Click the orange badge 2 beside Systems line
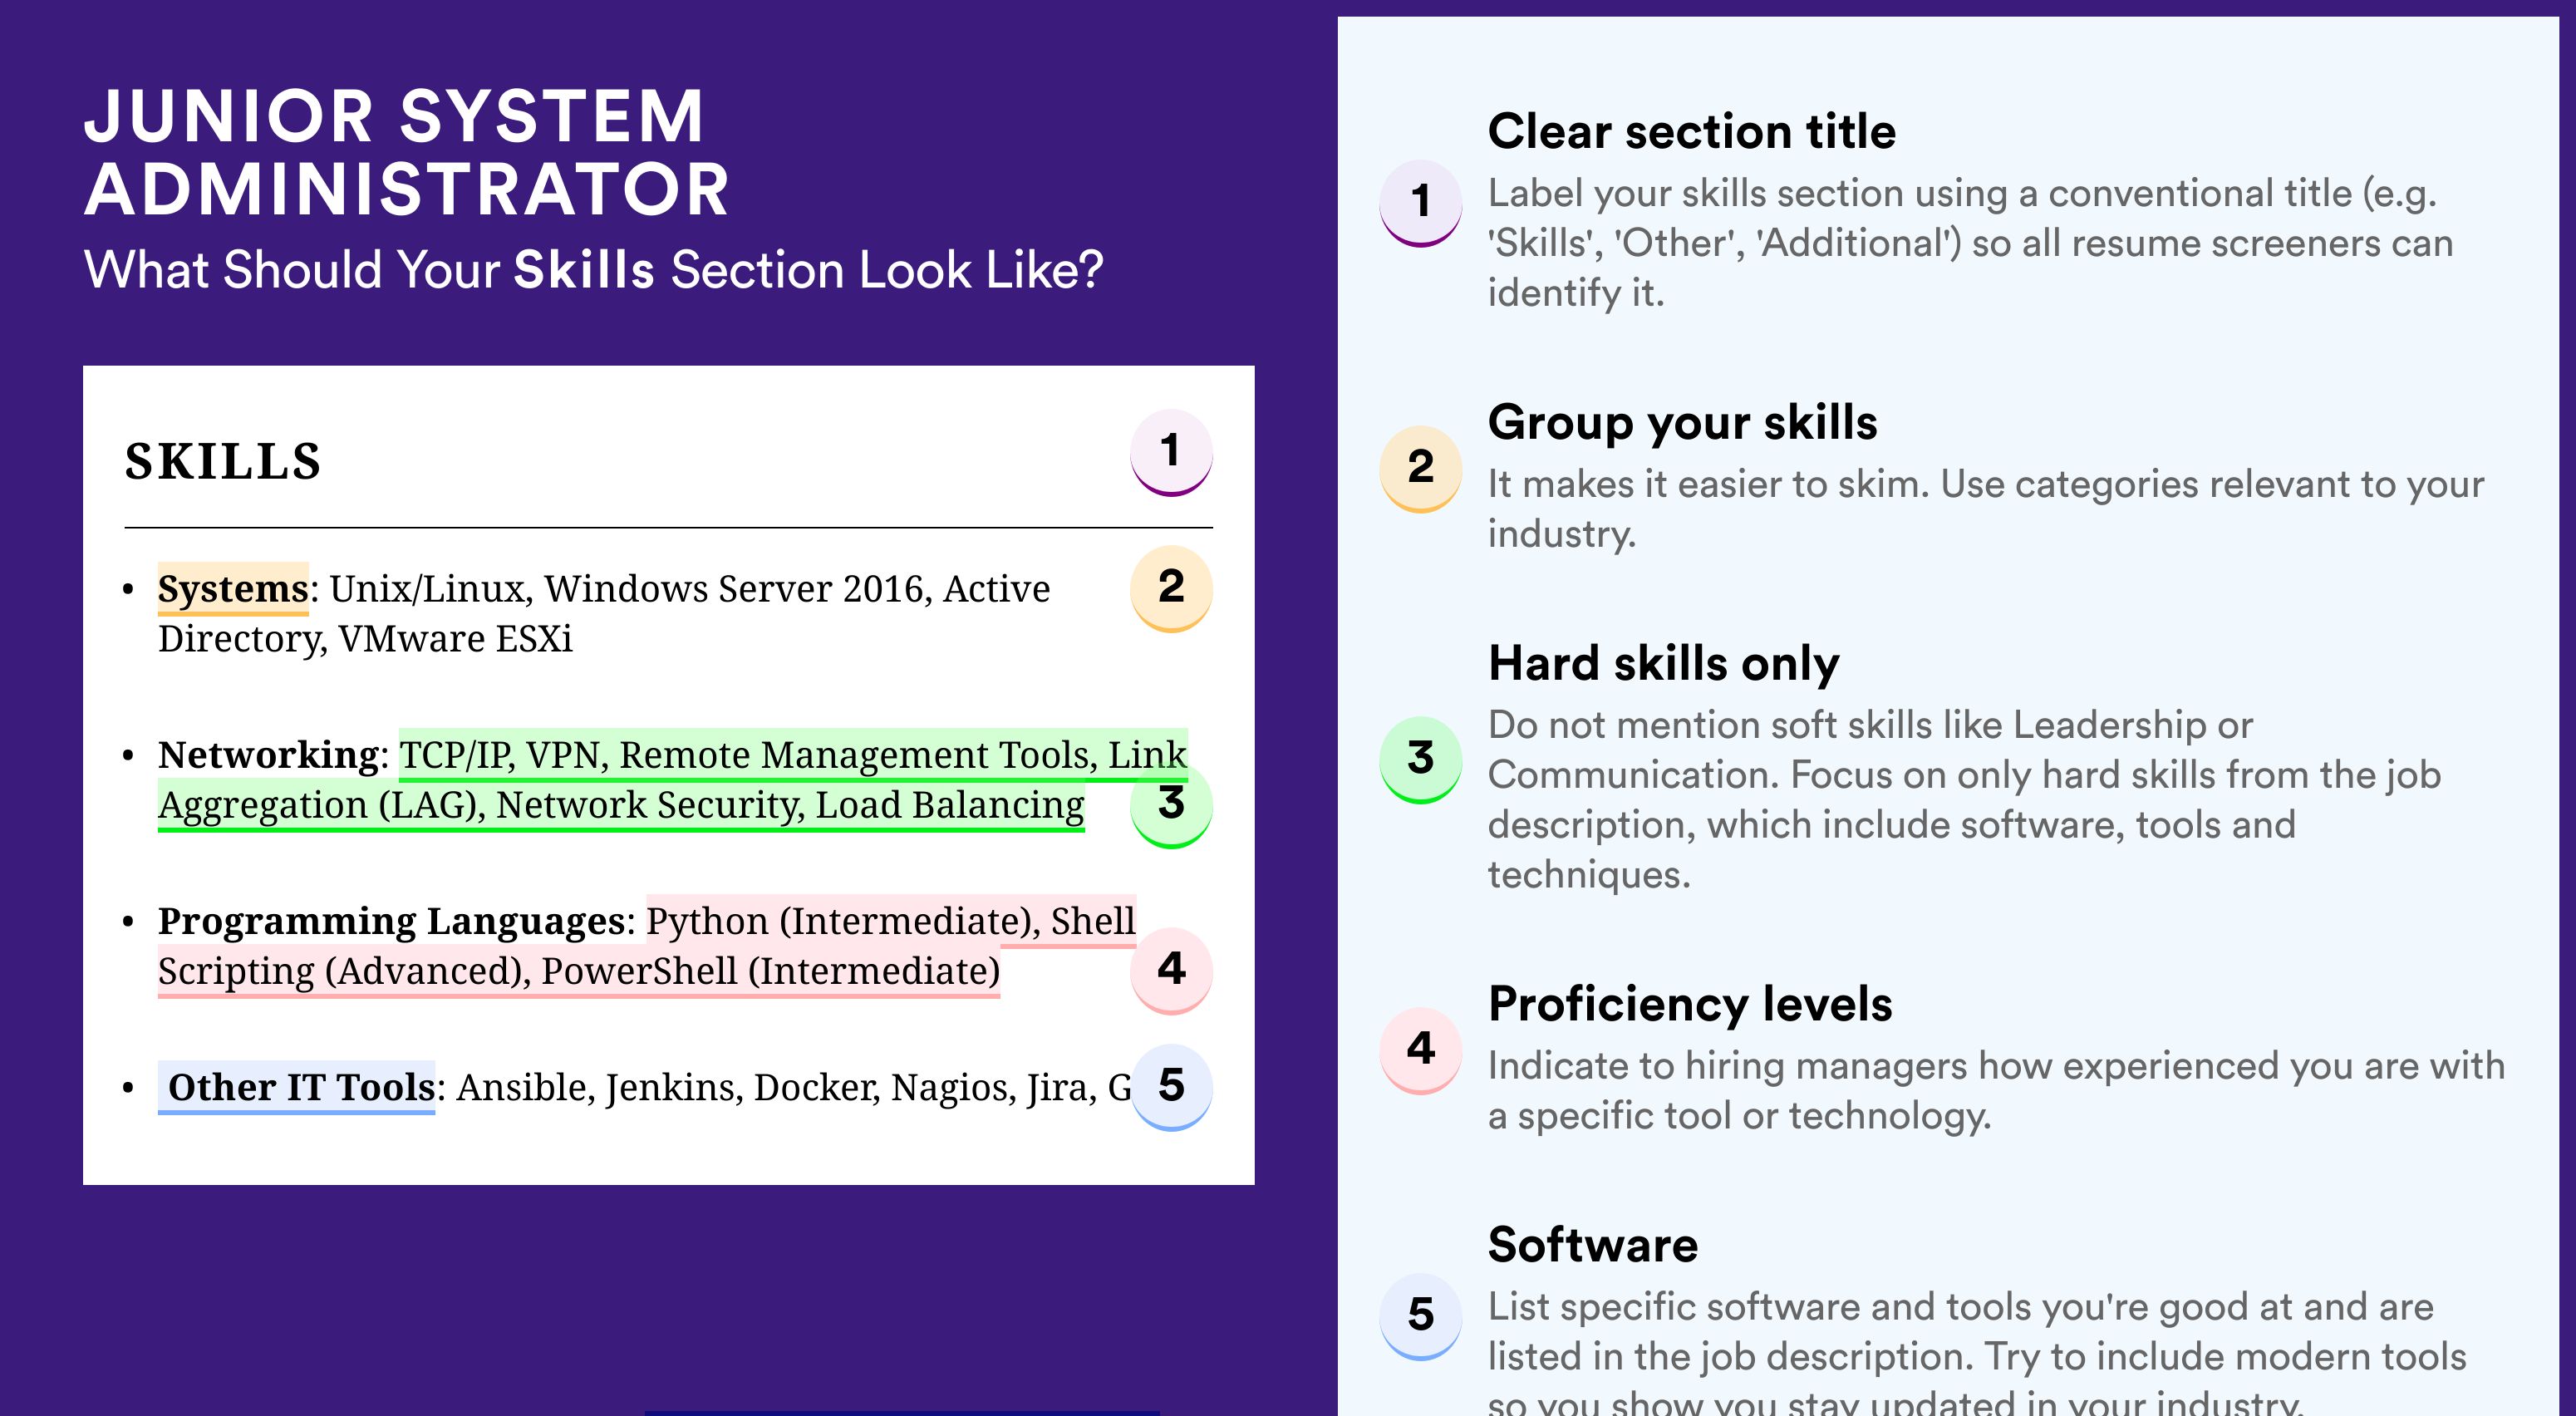 [x=1171, y=588]
